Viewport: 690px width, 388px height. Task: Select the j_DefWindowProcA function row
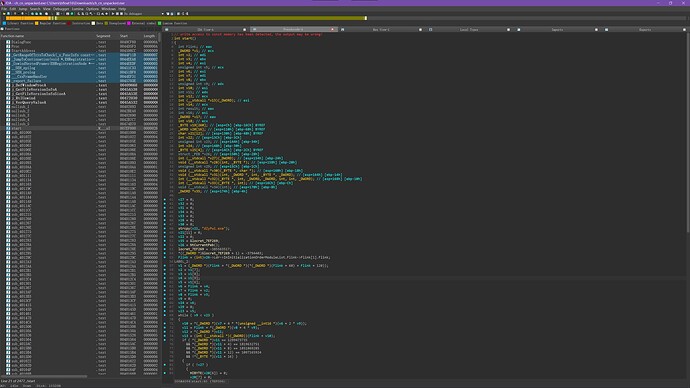[x=79, y=85]
